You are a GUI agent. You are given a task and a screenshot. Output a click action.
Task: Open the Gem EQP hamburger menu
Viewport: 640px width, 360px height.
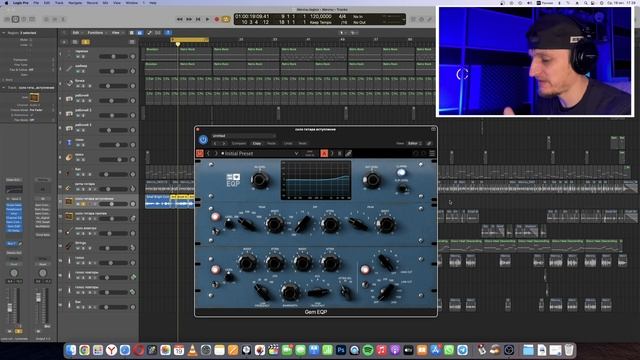point(432,153)
